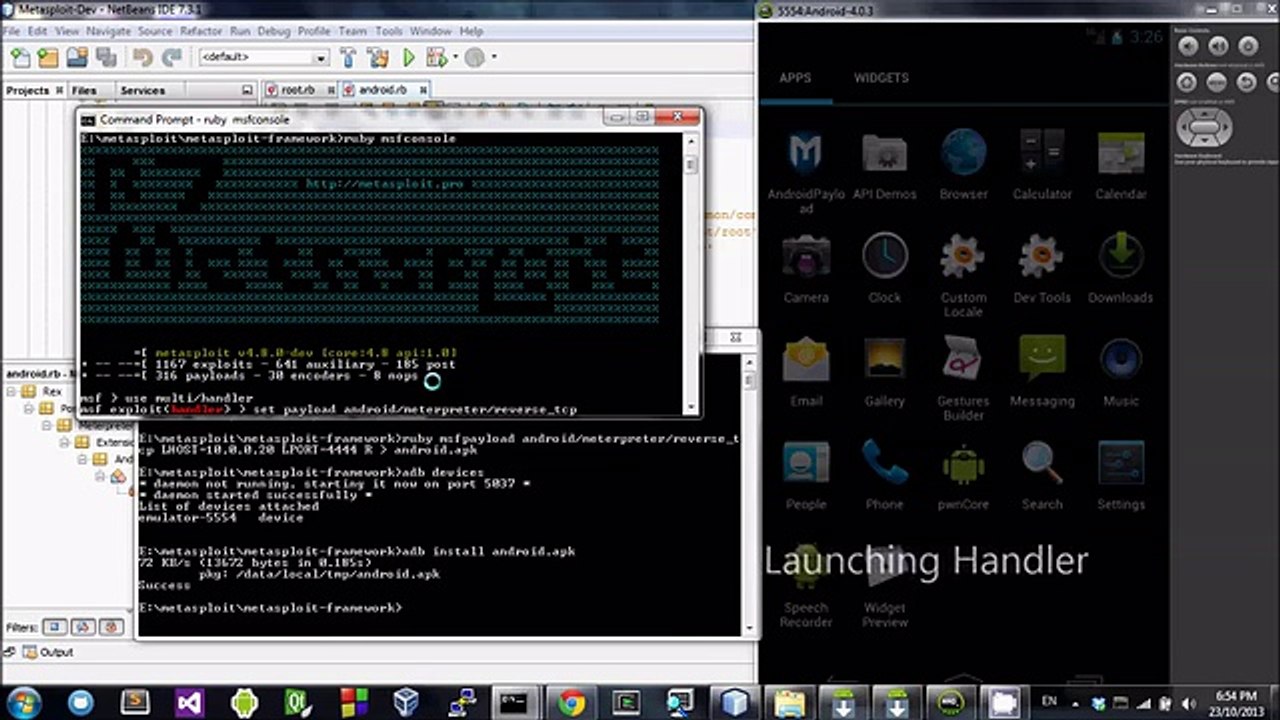
Task: Open the <default> configuration dropdown
Action: (264, 58)
